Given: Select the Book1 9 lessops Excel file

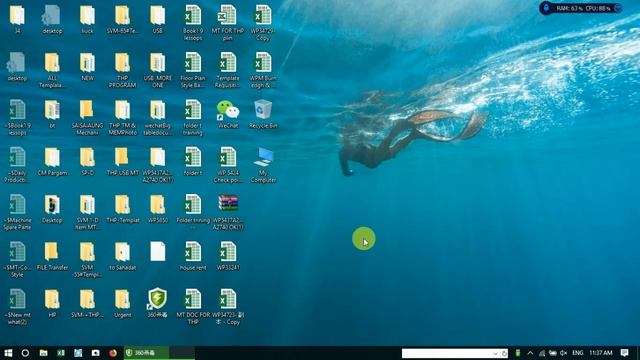Looking at the screenshot, I should [x=193, y=23].
